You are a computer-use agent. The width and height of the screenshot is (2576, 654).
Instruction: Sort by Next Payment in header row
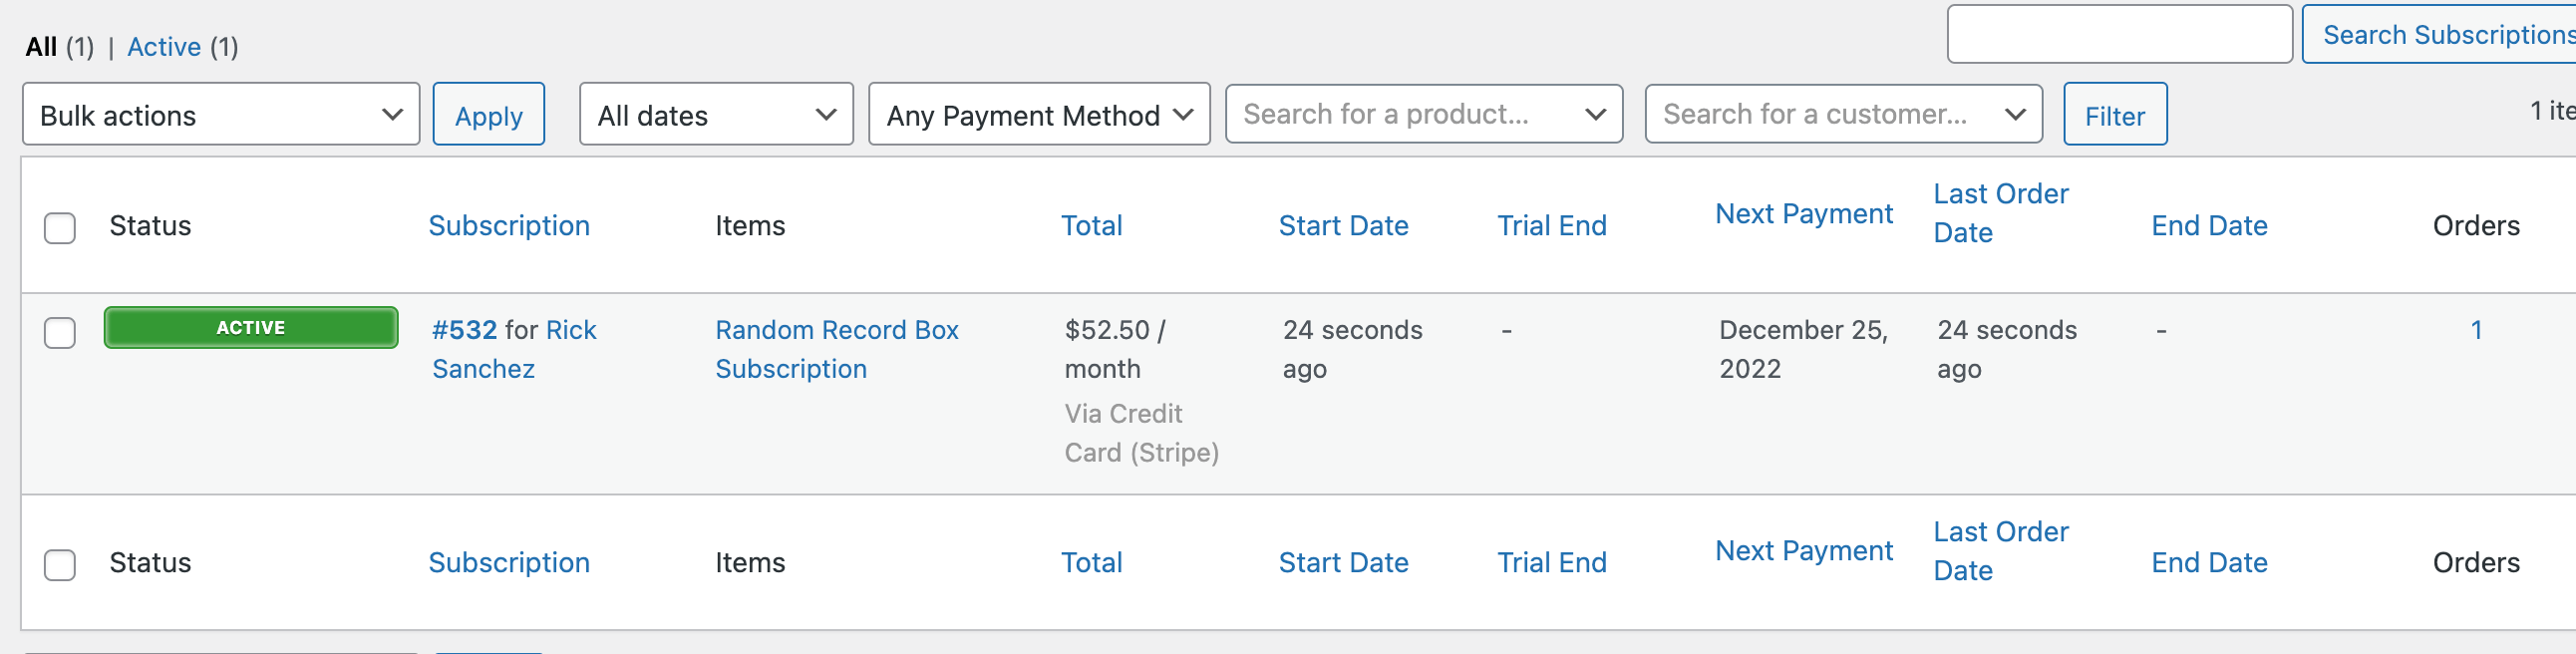[1804, 214]
